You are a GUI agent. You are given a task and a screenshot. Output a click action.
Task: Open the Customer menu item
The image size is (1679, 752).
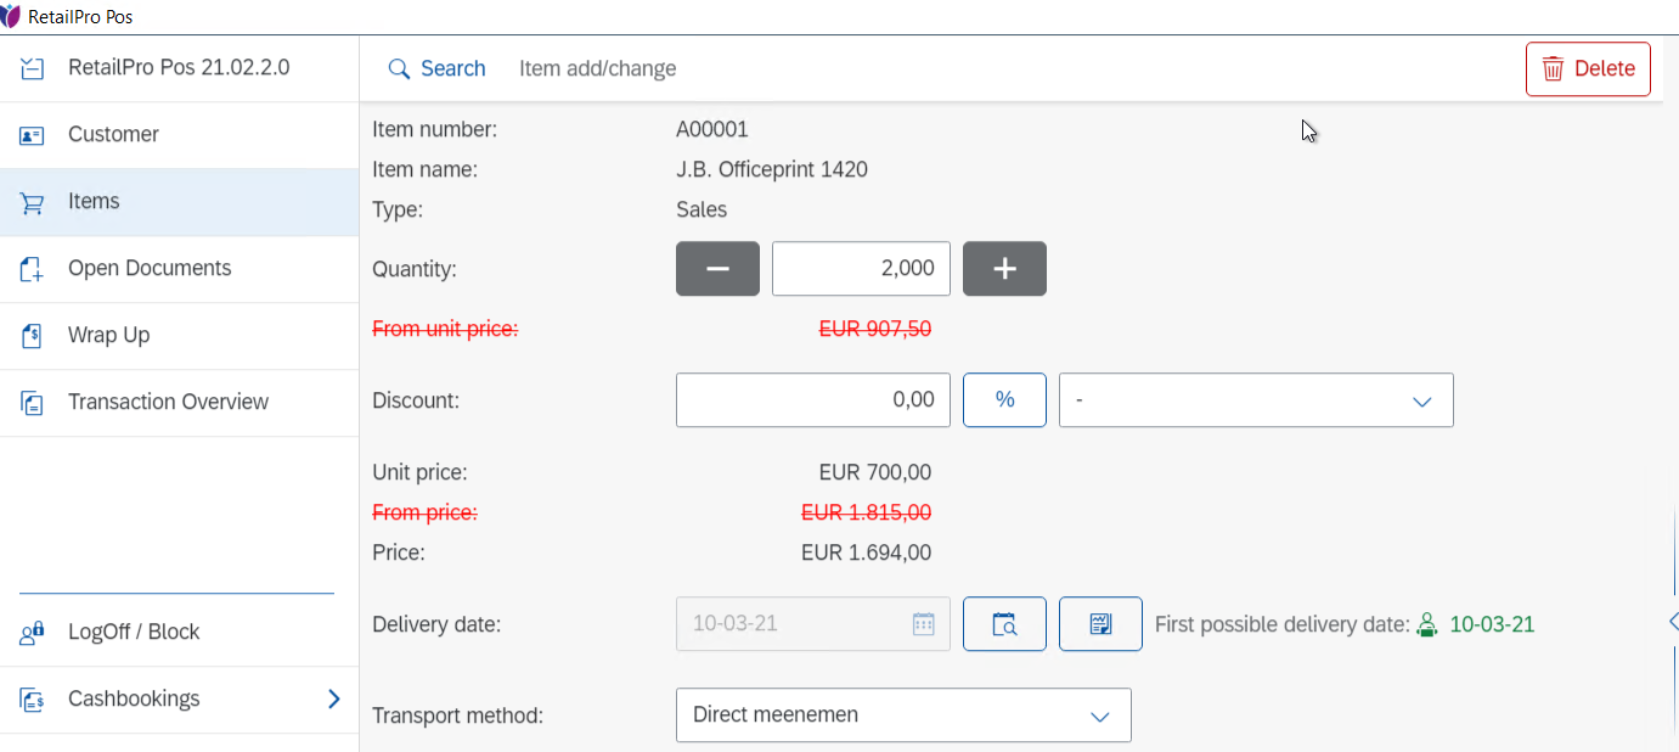[x=113, y=135]
